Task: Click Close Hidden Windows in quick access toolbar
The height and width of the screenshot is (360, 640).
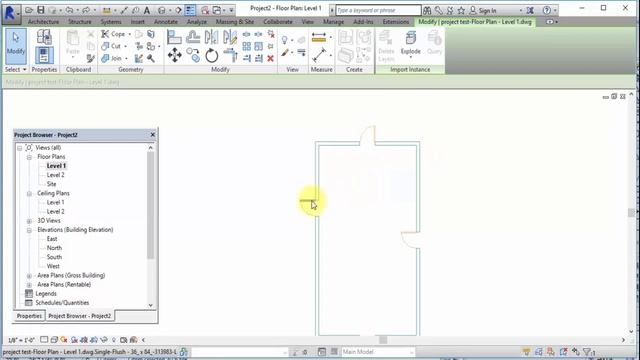Action: pos(205,10)
